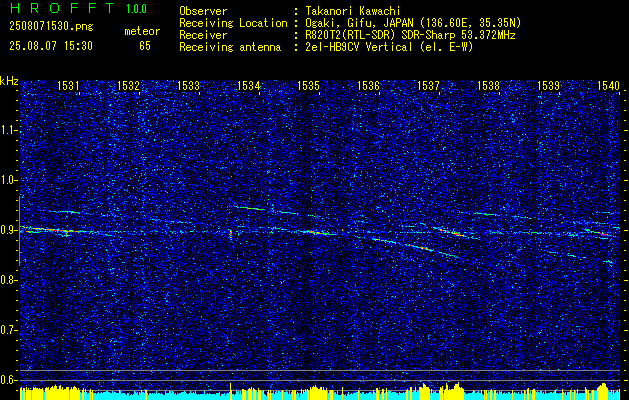This screenshot has width=629, height=400.
Task: Click the 1533 time marker
Action: 188,85
